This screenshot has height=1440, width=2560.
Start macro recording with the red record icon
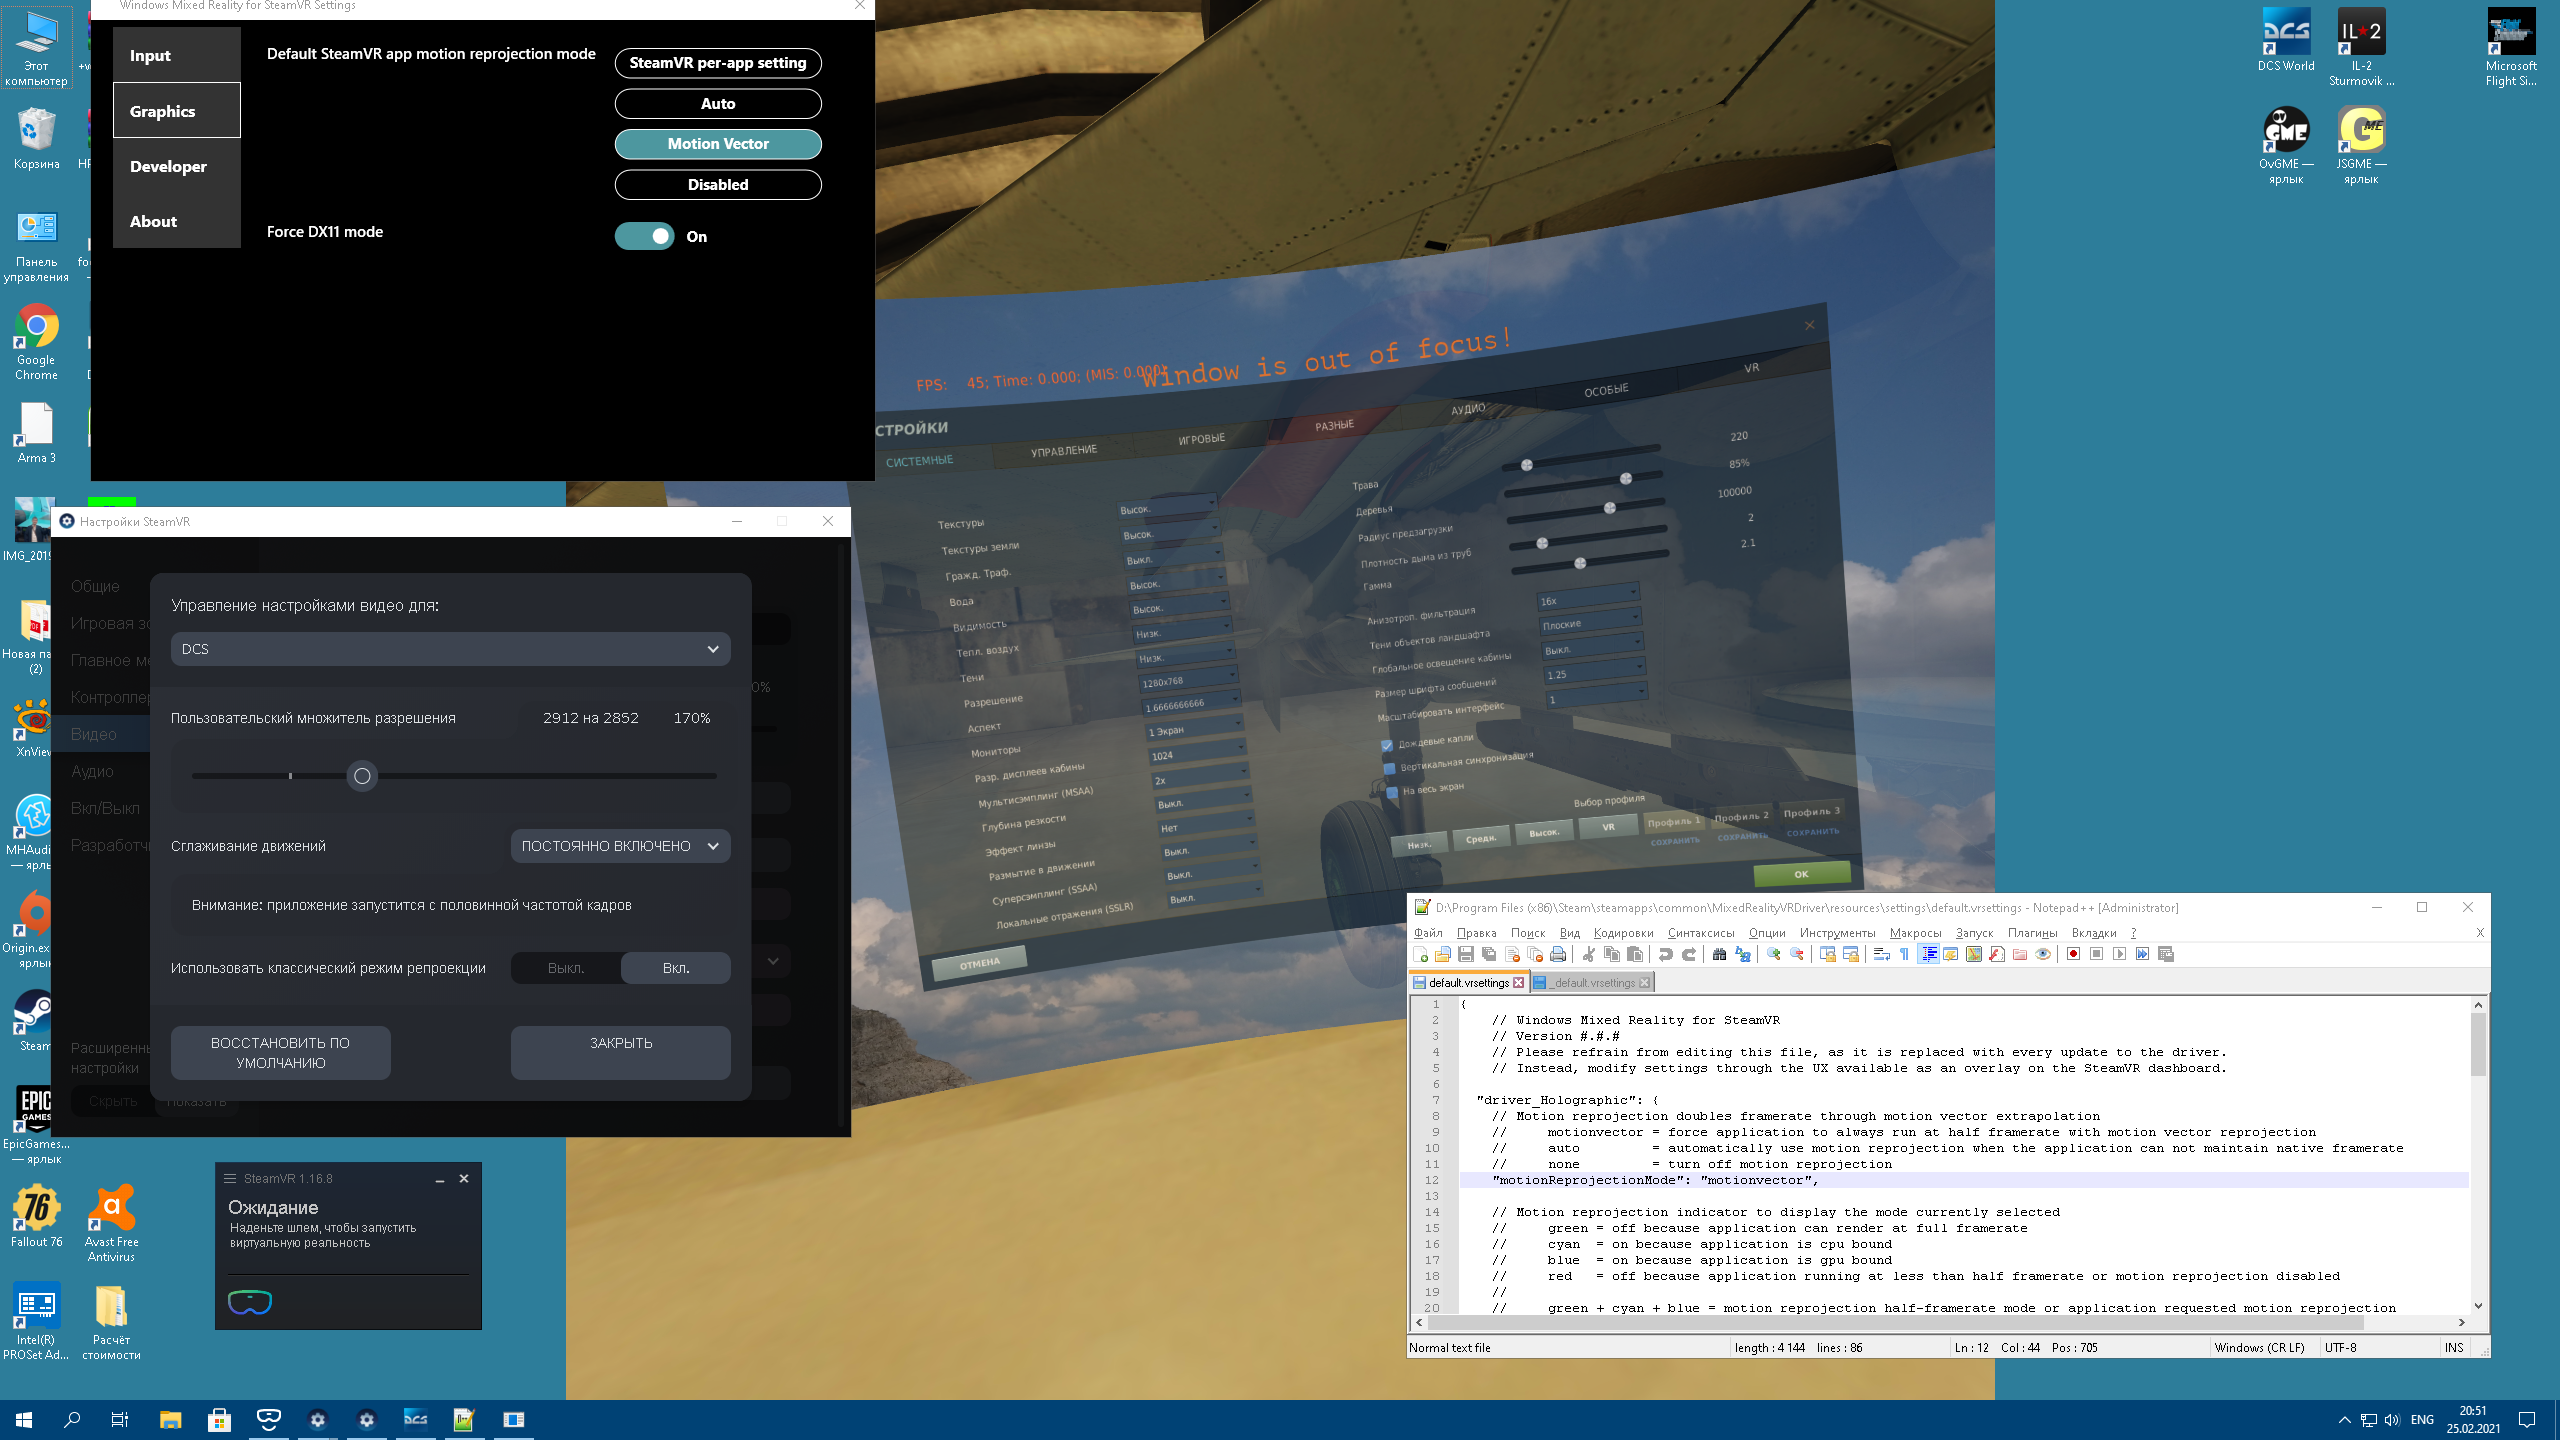(x=2073, y=954)
